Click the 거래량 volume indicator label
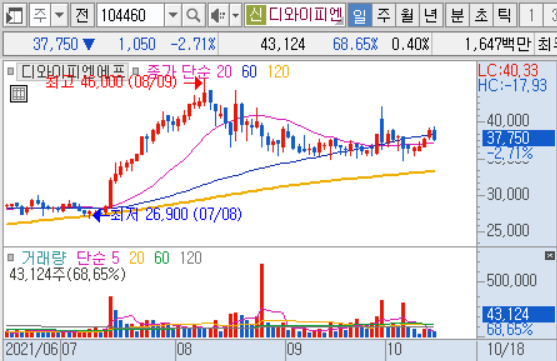The image size is (557, 361). coord(44,257)
